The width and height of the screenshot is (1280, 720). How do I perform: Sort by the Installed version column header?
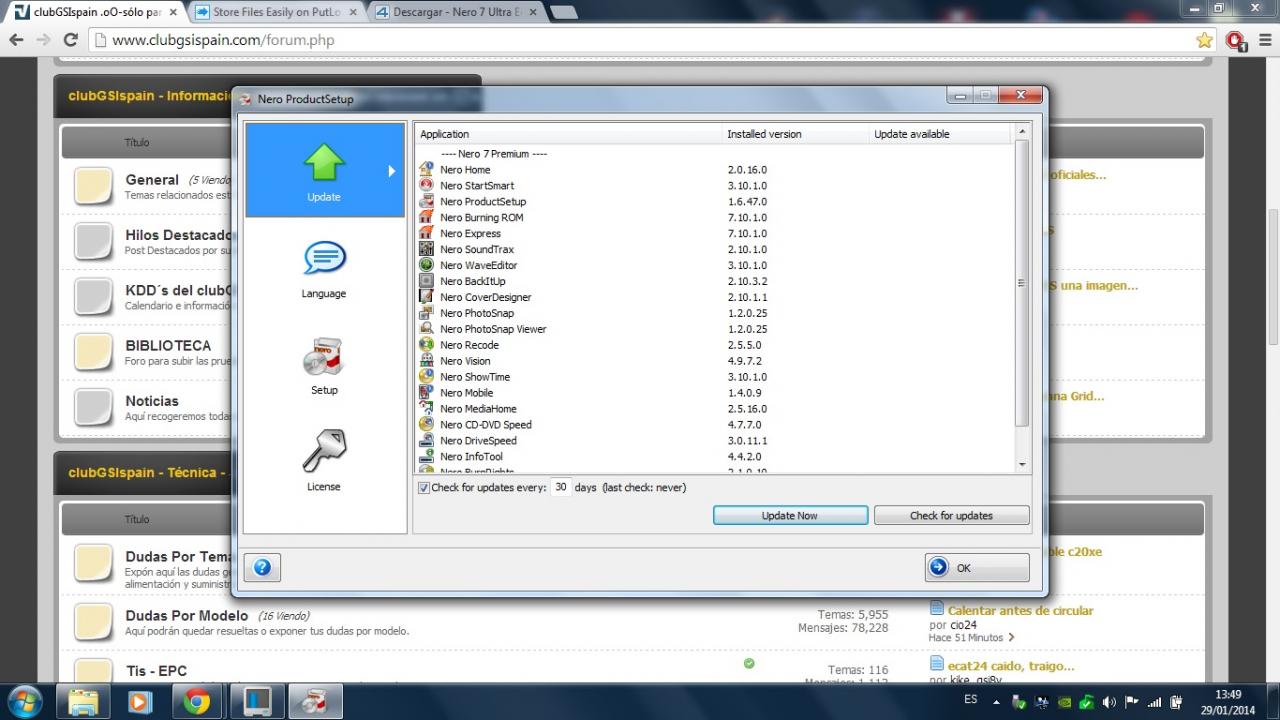795,134
